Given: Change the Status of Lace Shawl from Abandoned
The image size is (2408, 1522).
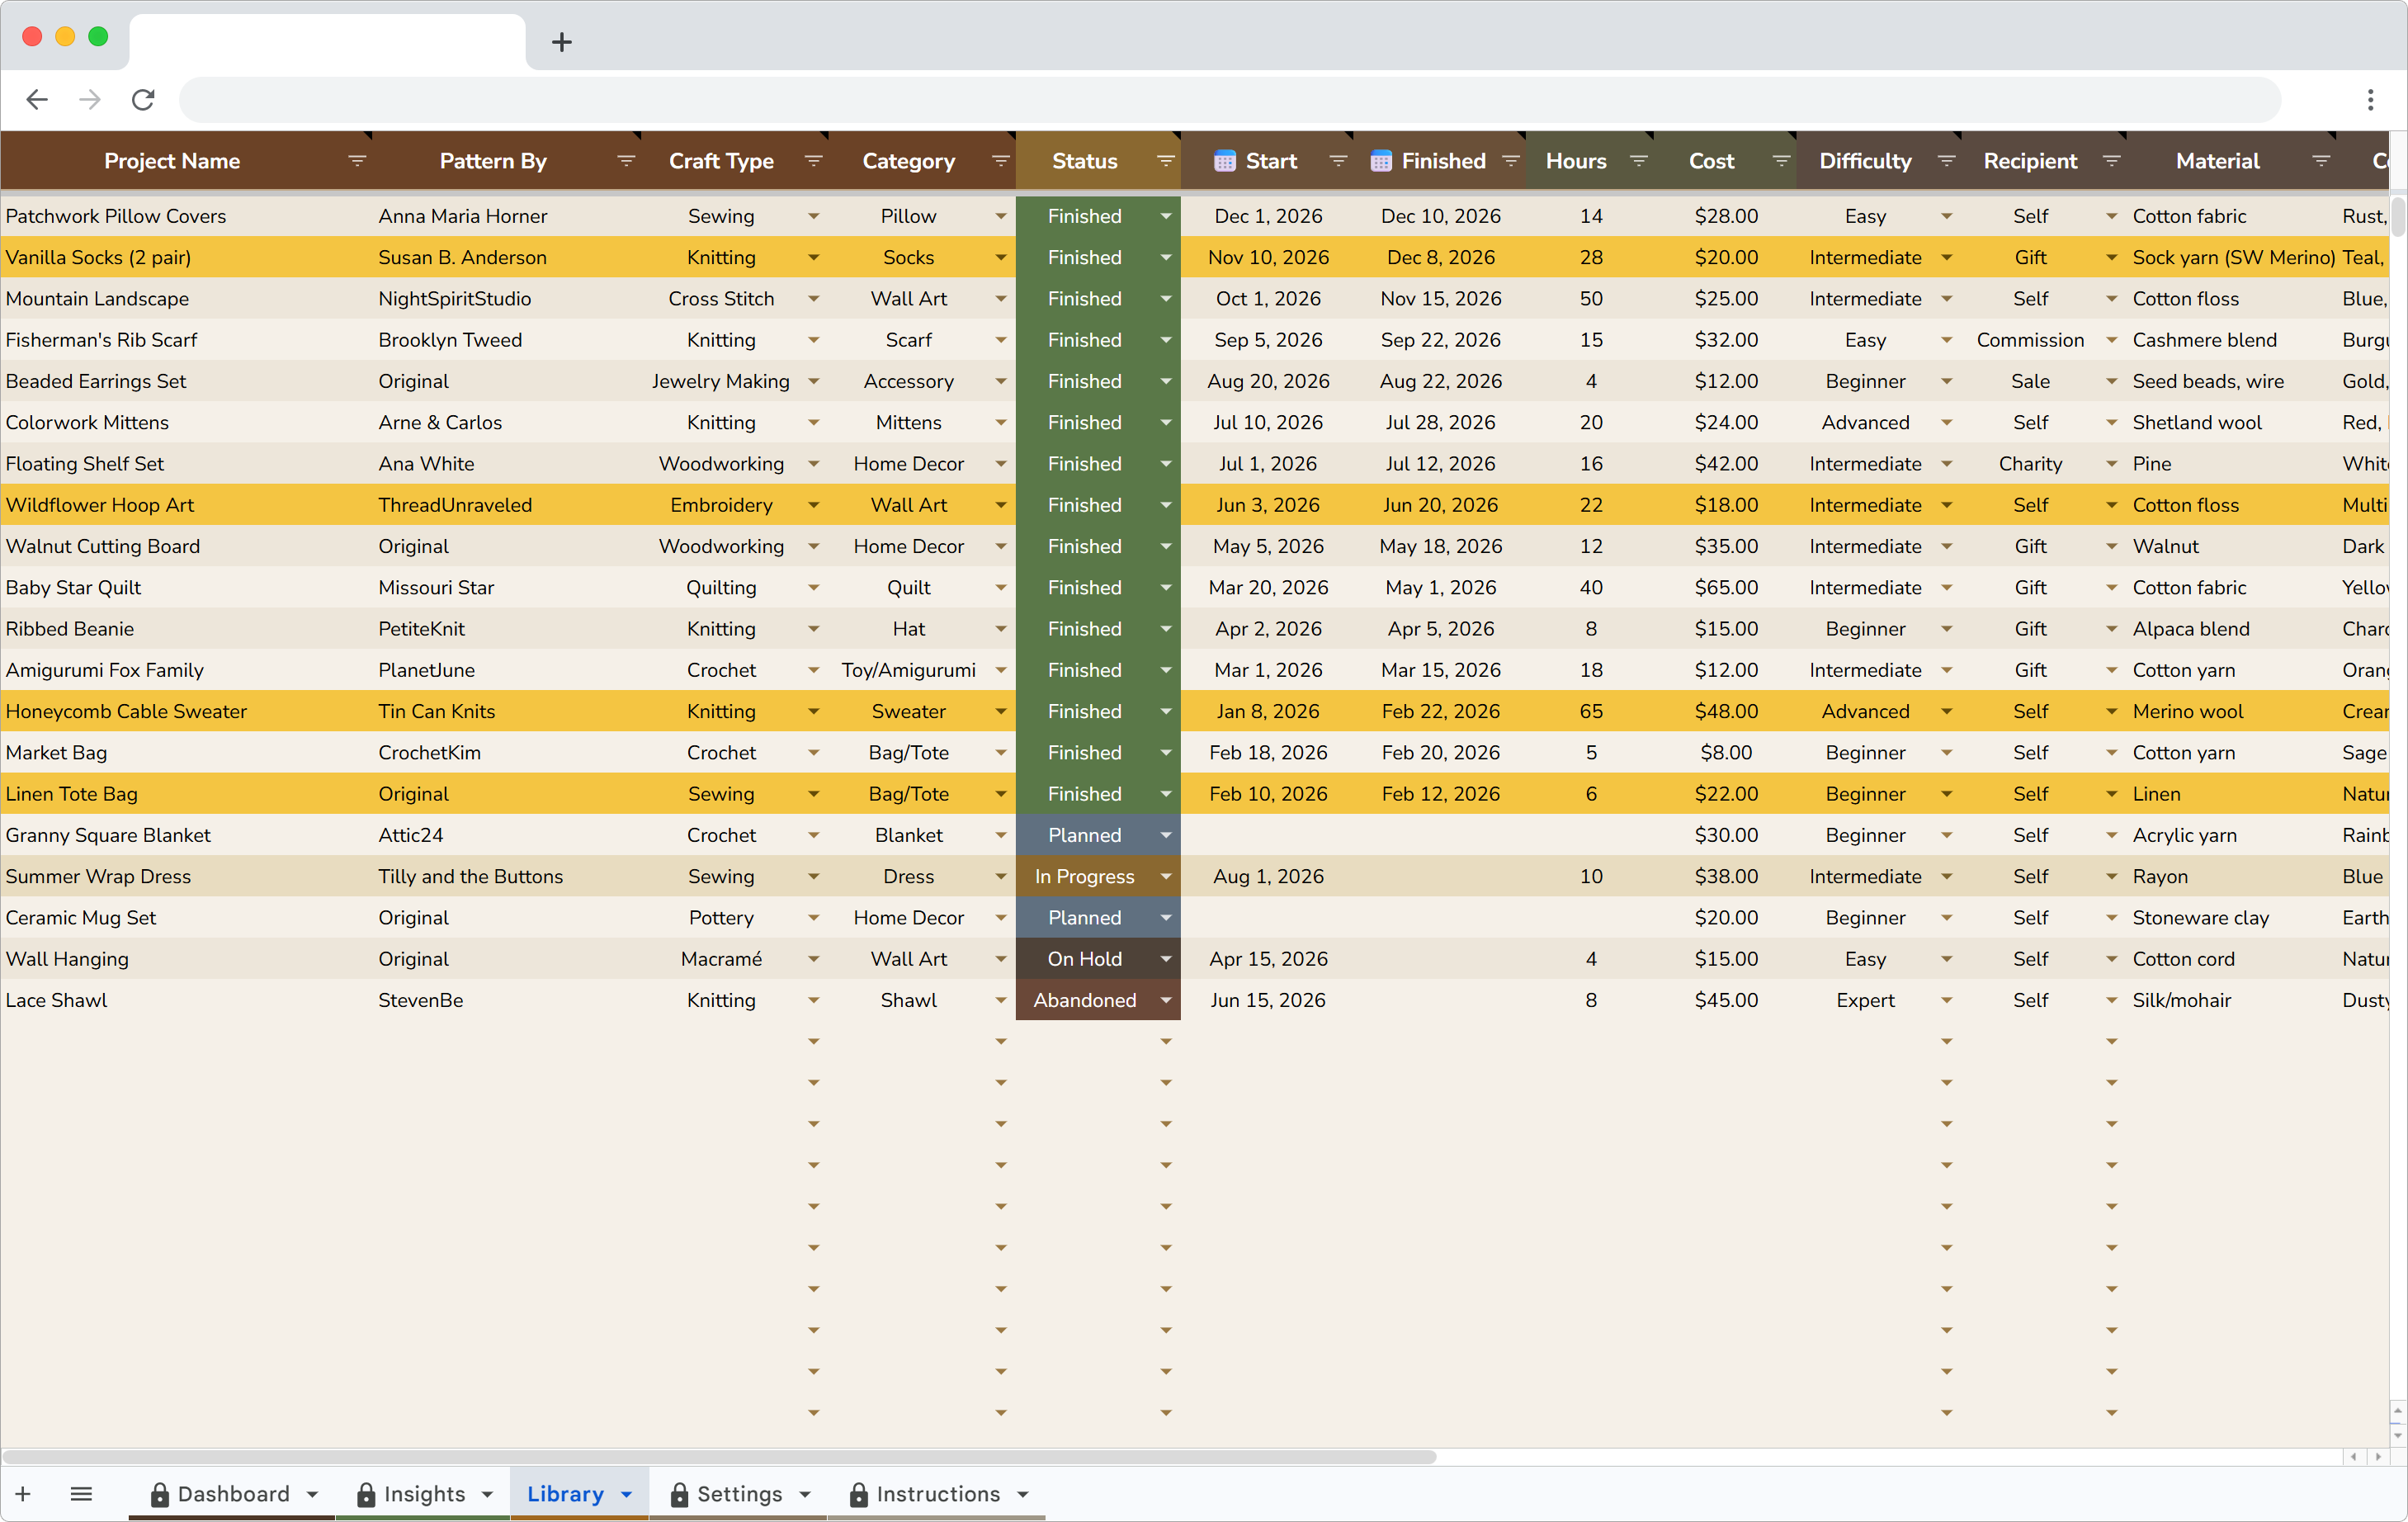Looking at the screenshot, I should click(x=1165, y=1000).
